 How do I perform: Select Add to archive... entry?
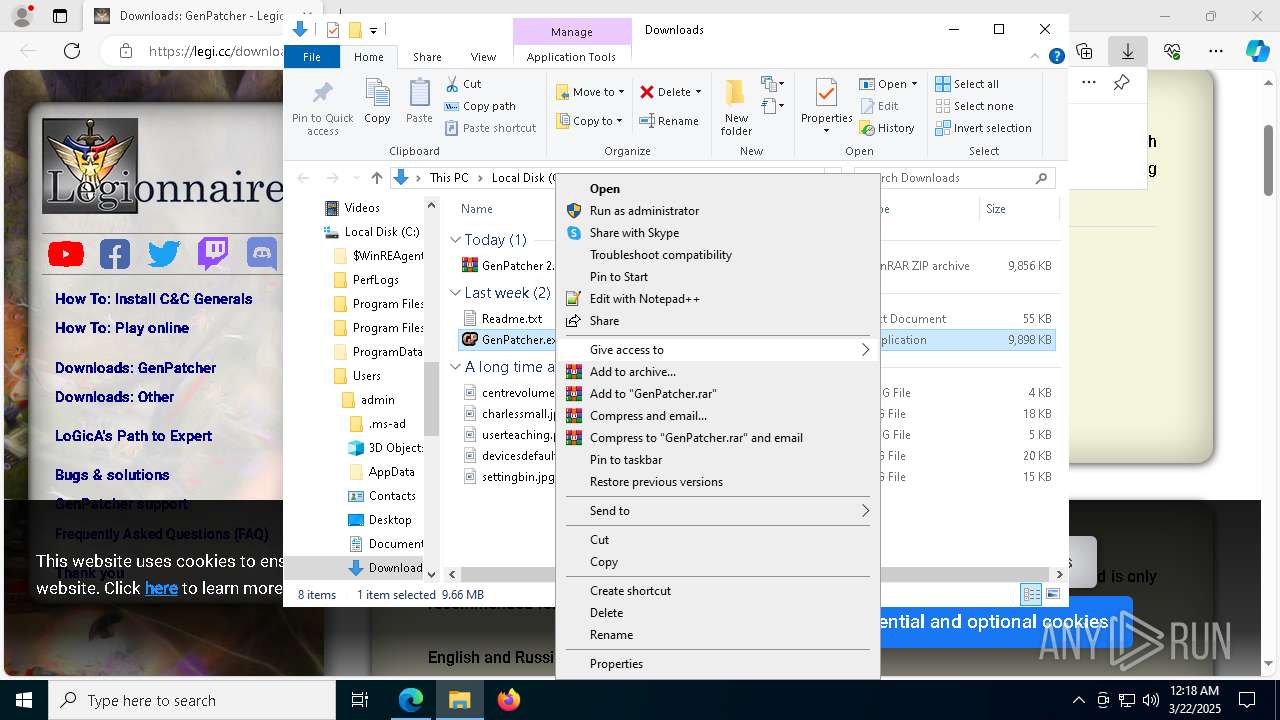point(717,372)
